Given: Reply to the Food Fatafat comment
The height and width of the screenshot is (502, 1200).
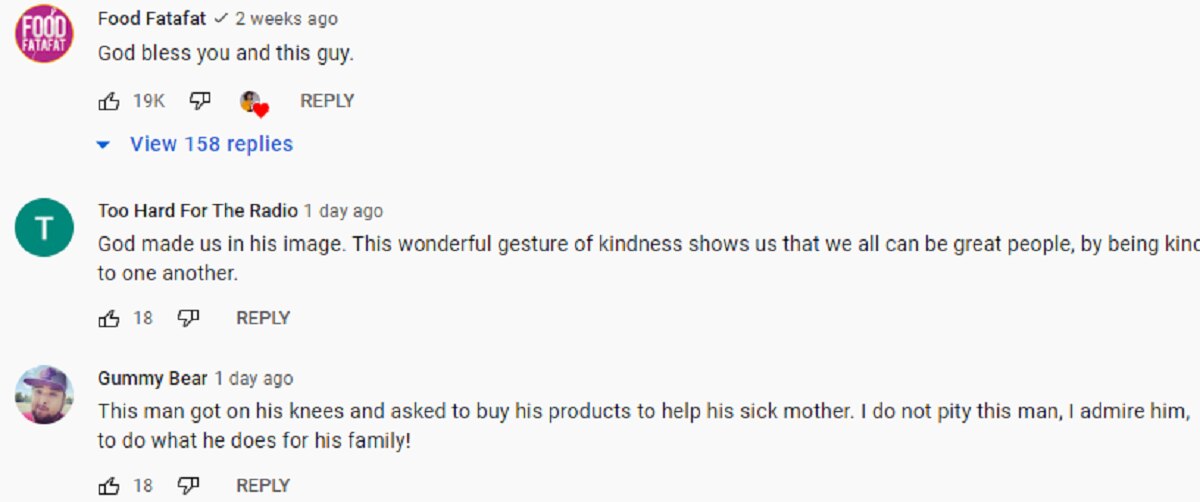Looking at the screenshot, I should [327, 100].
